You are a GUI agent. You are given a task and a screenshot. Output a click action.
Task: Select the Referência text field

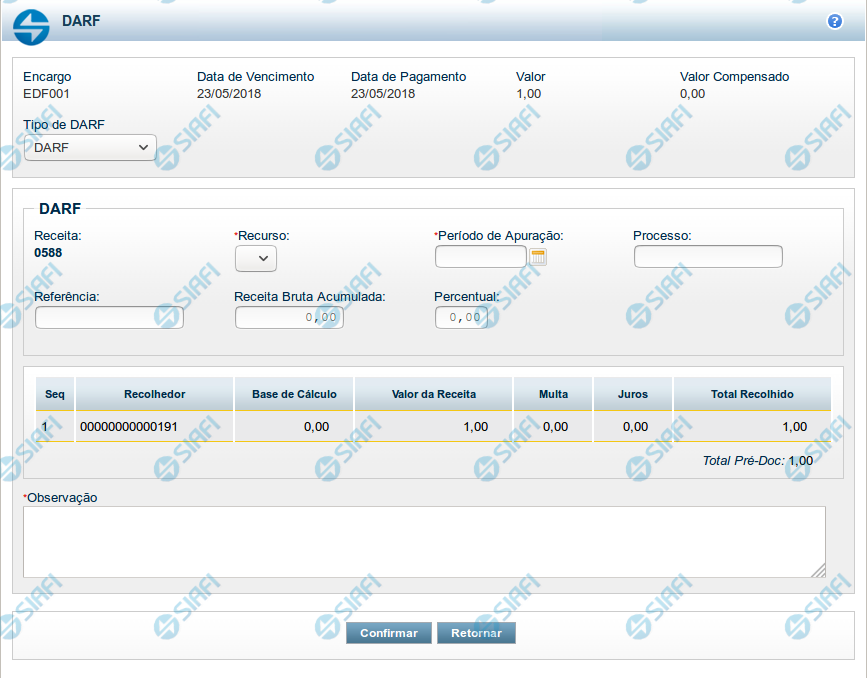[109, 318]
